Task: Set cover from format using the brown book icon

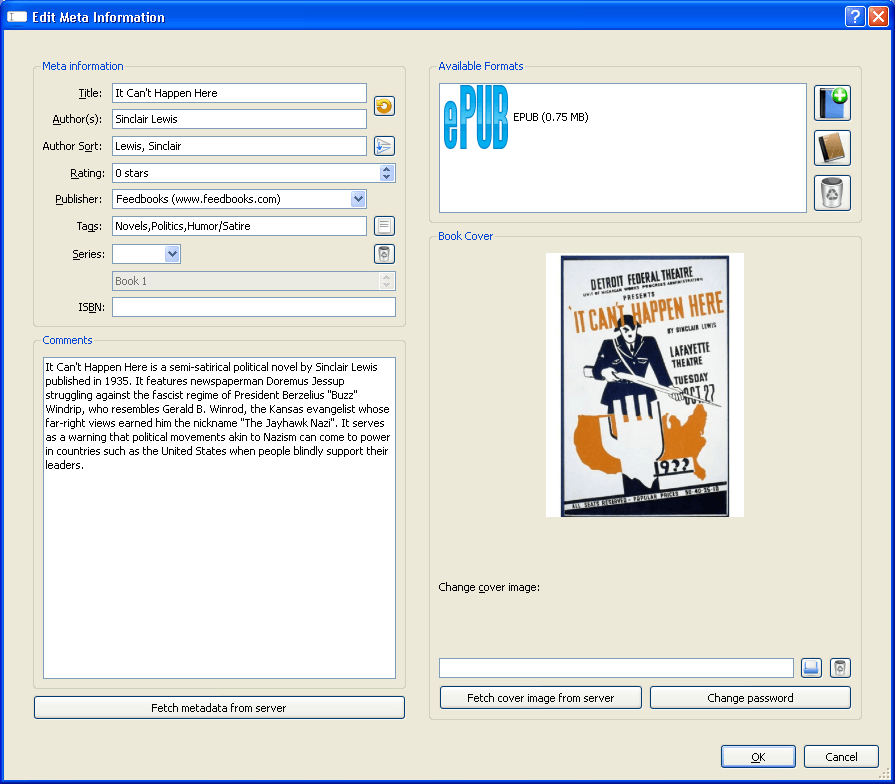Action: (x=832, y=148)
